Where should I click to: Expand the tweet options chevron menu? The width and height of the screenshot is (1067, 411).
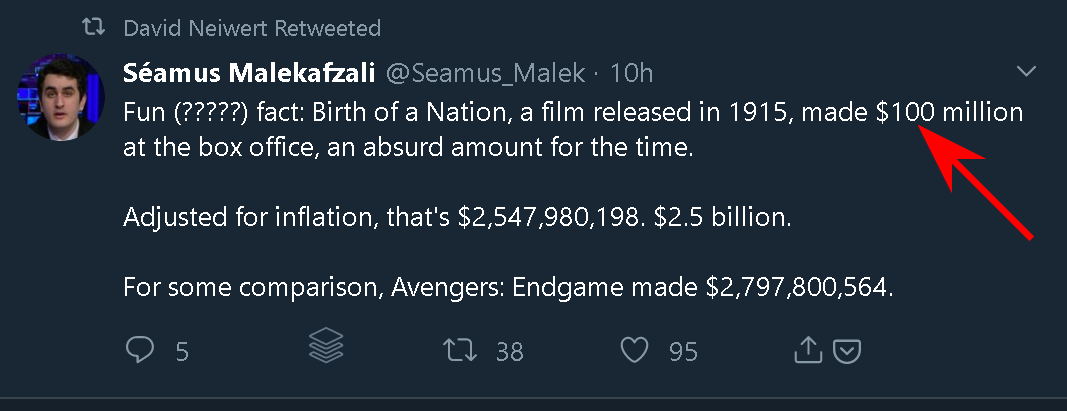click(x=1026, y=72)
